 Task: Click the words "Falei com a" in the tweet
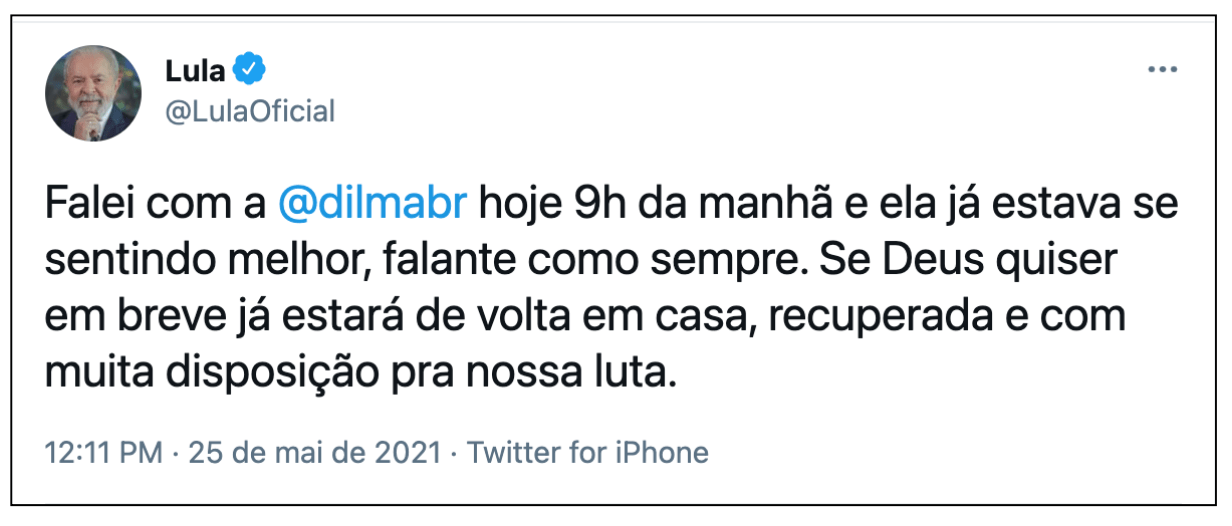(x=156, y=204)
